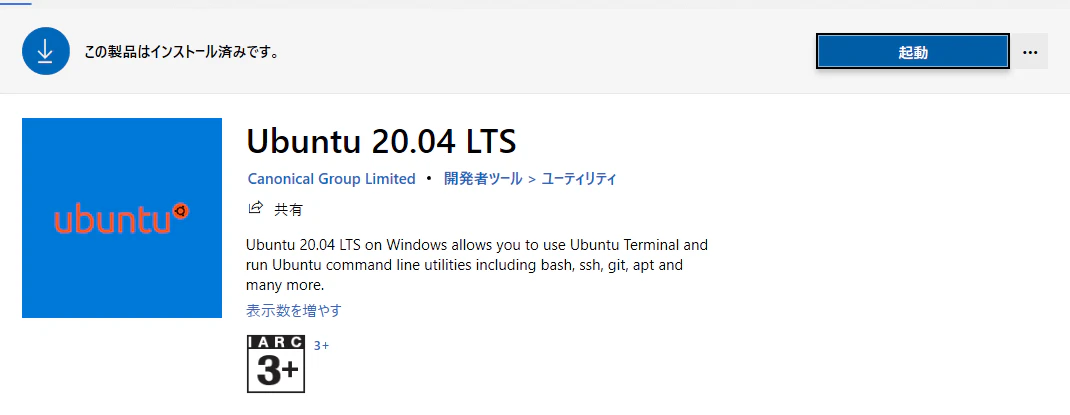Click the IARC 3+ rating badge
The image size is (1070, 415).
(276, 364)
